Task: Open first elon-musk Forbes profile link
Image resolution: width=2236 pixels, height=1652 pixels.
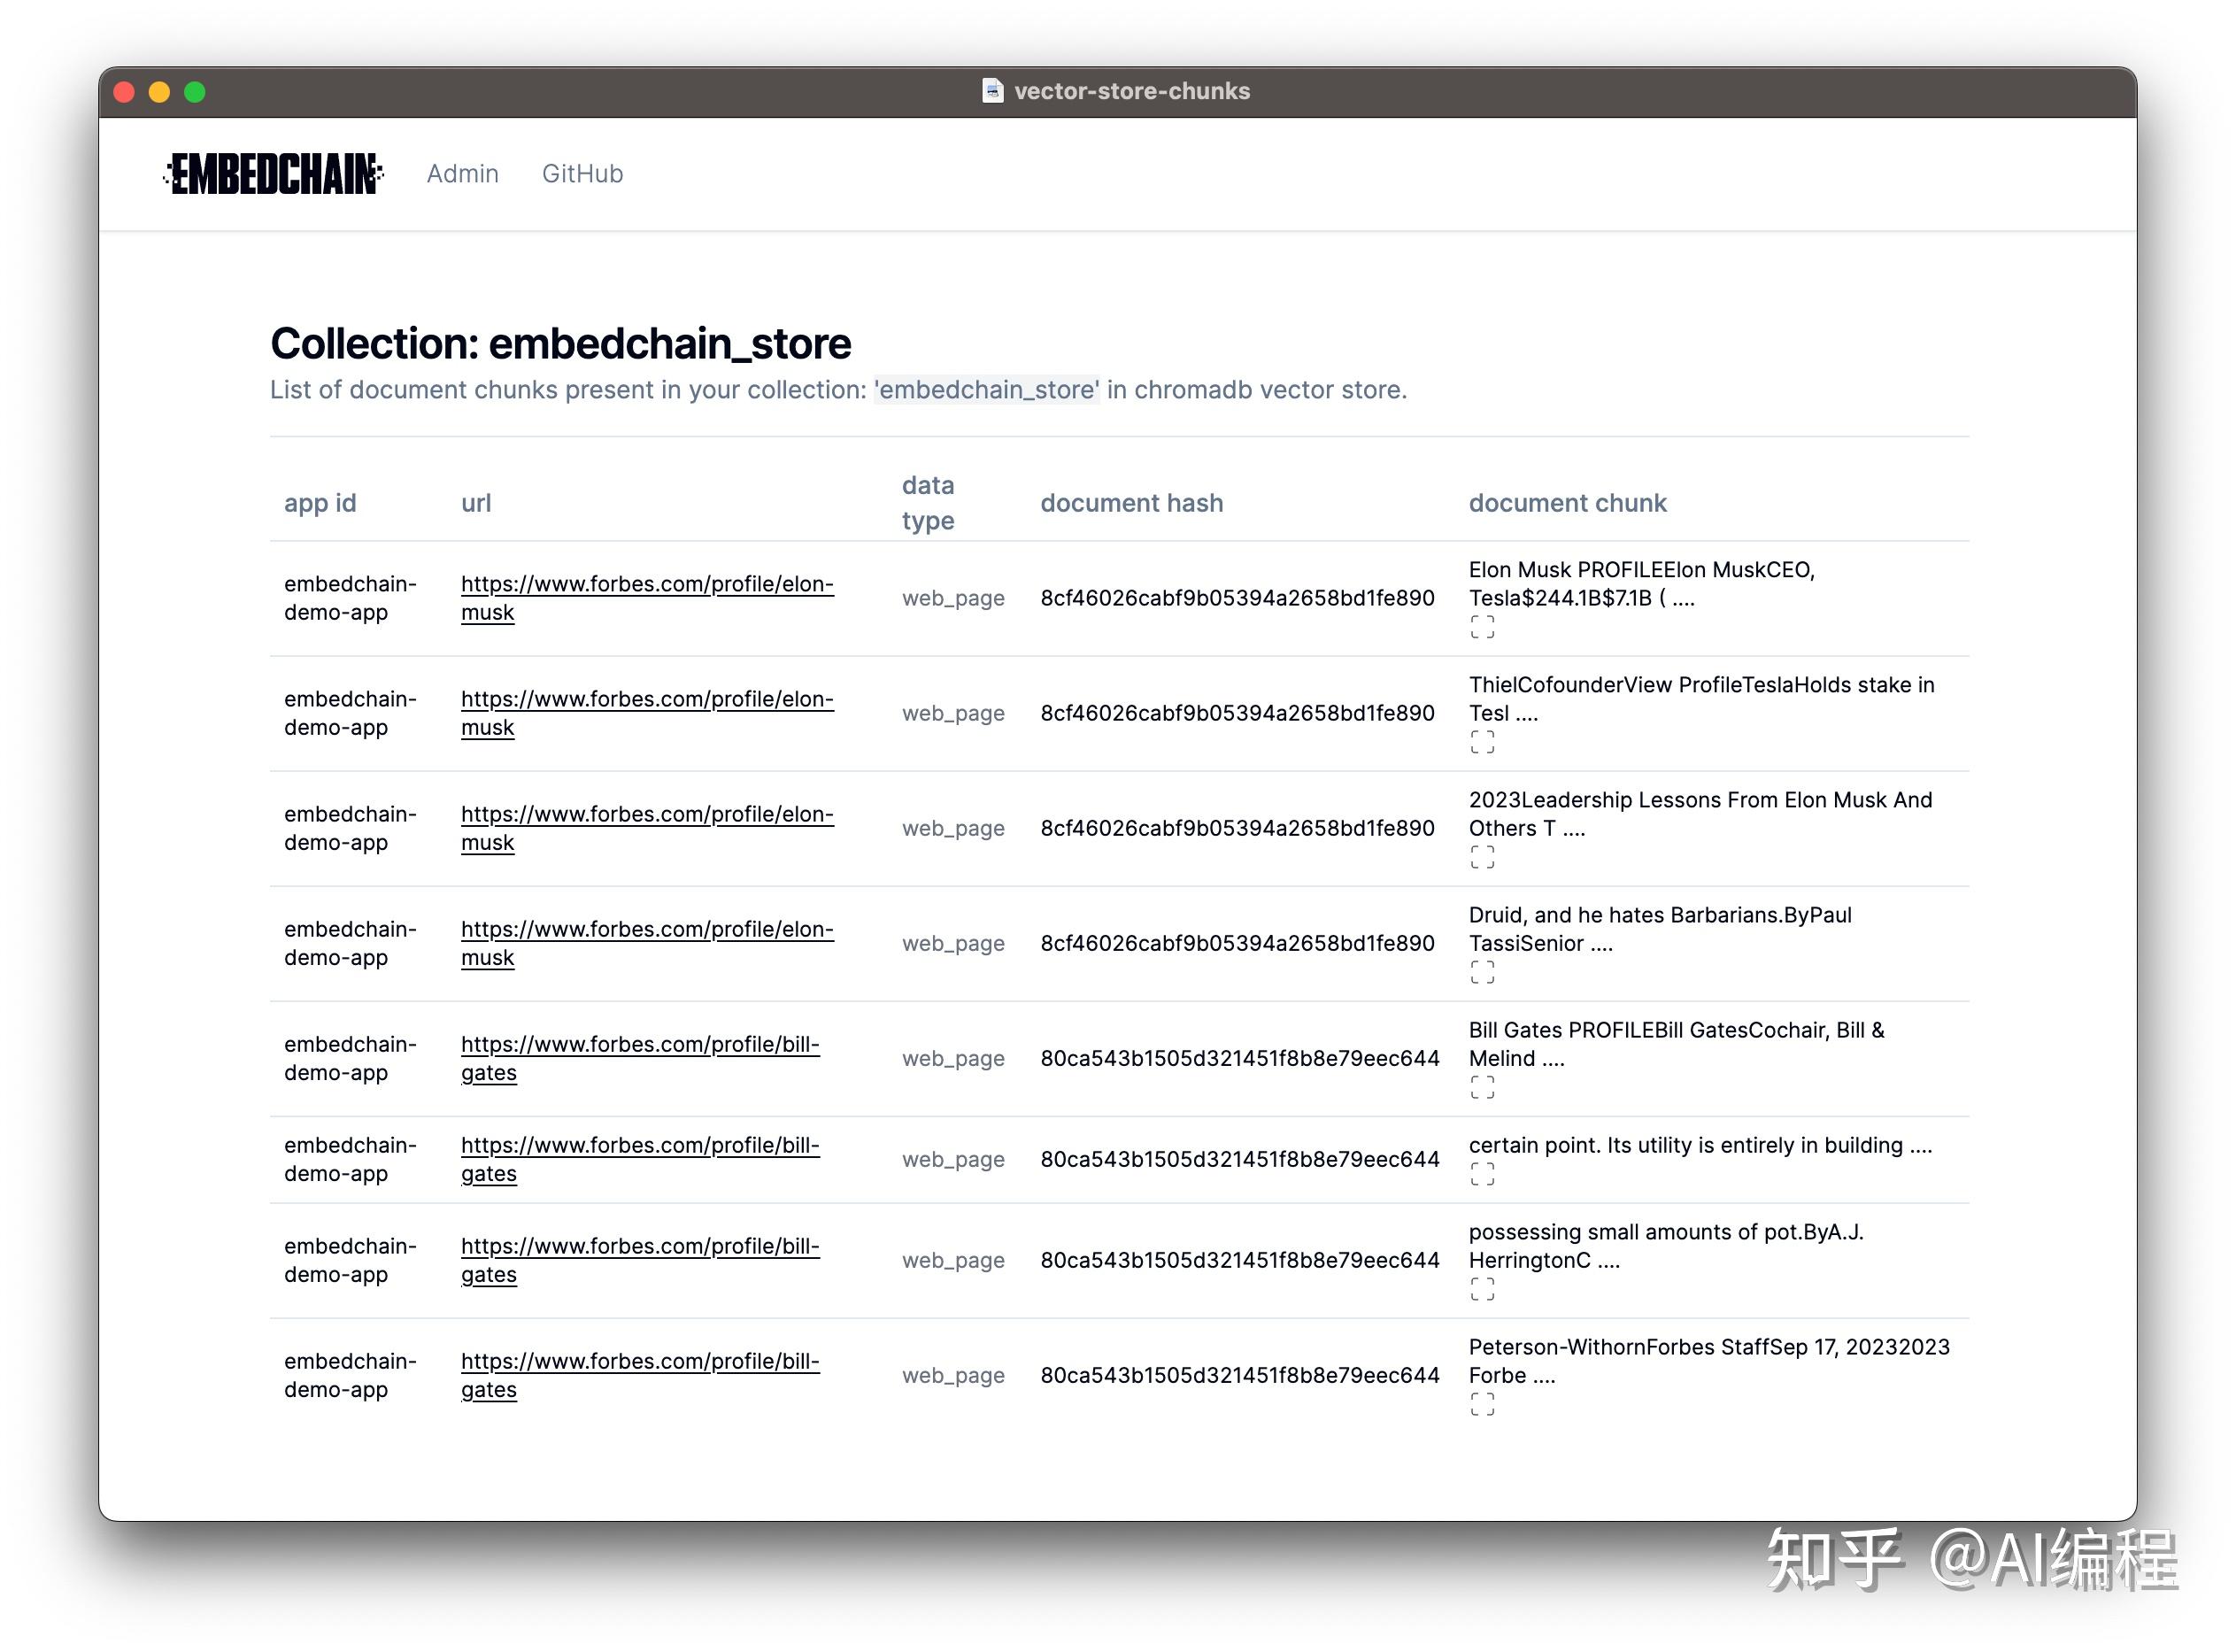Action: pos(646,585)
